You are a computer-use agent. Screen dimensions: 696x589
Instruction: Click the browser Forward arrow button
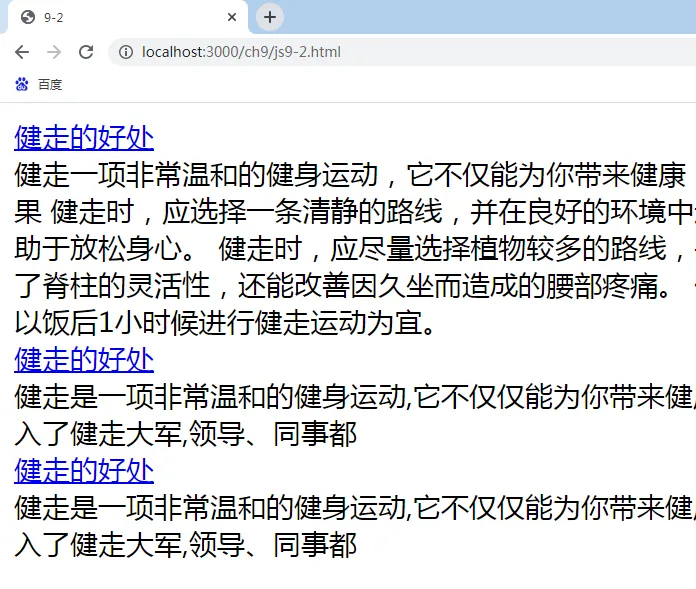click(x=54, y=51)
